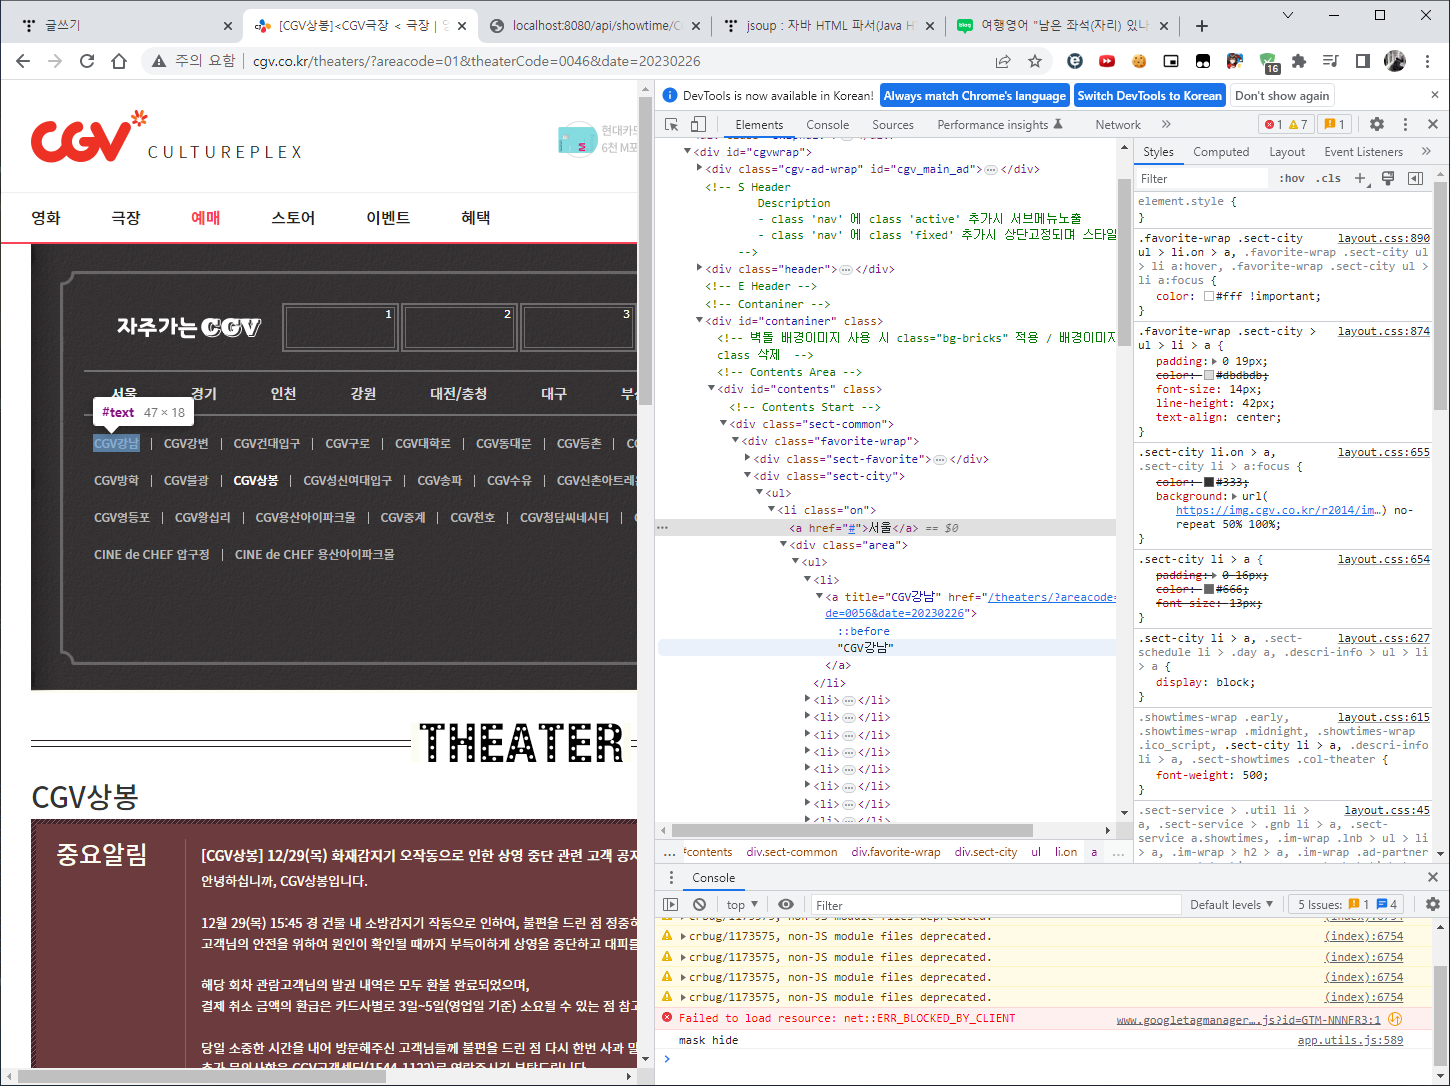The height and width of the screenshot is (1086, 1450).
Task: Toggle the :hov element state panel
Action: coord(1292,178)
